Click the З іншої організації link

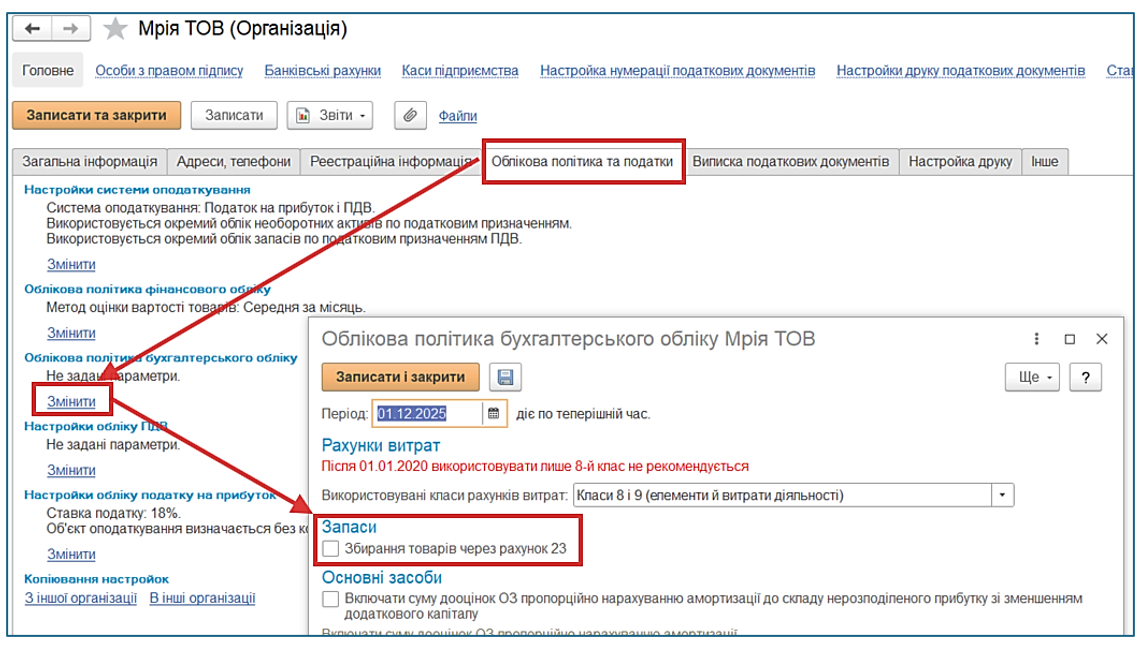pos(80,598)
